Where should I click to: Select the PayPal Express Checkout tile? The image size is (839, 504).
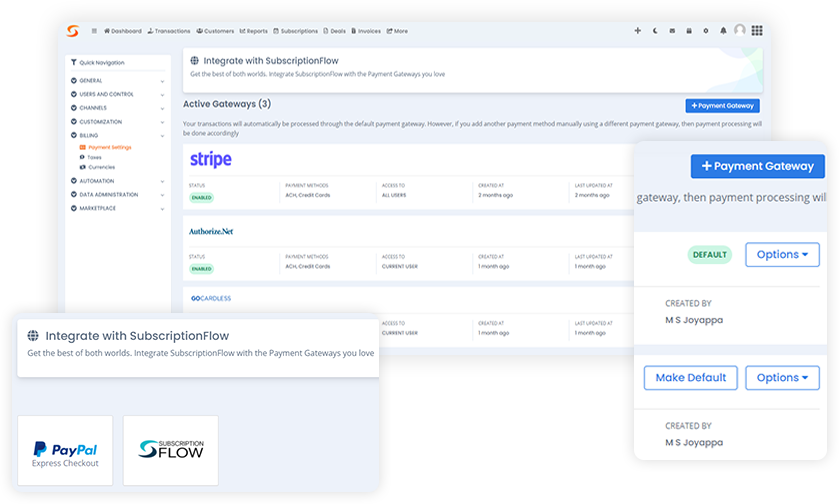pos(65,450)
